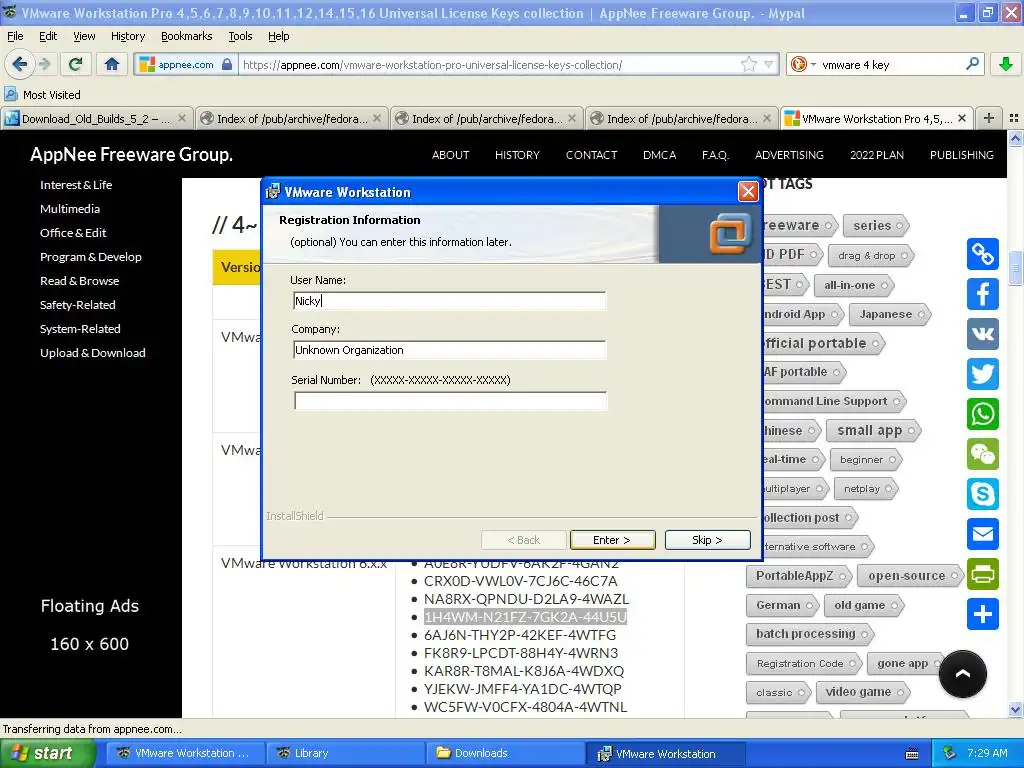Click the User Name field in installer
This screenshot has height=768, width=1024.
450,301
